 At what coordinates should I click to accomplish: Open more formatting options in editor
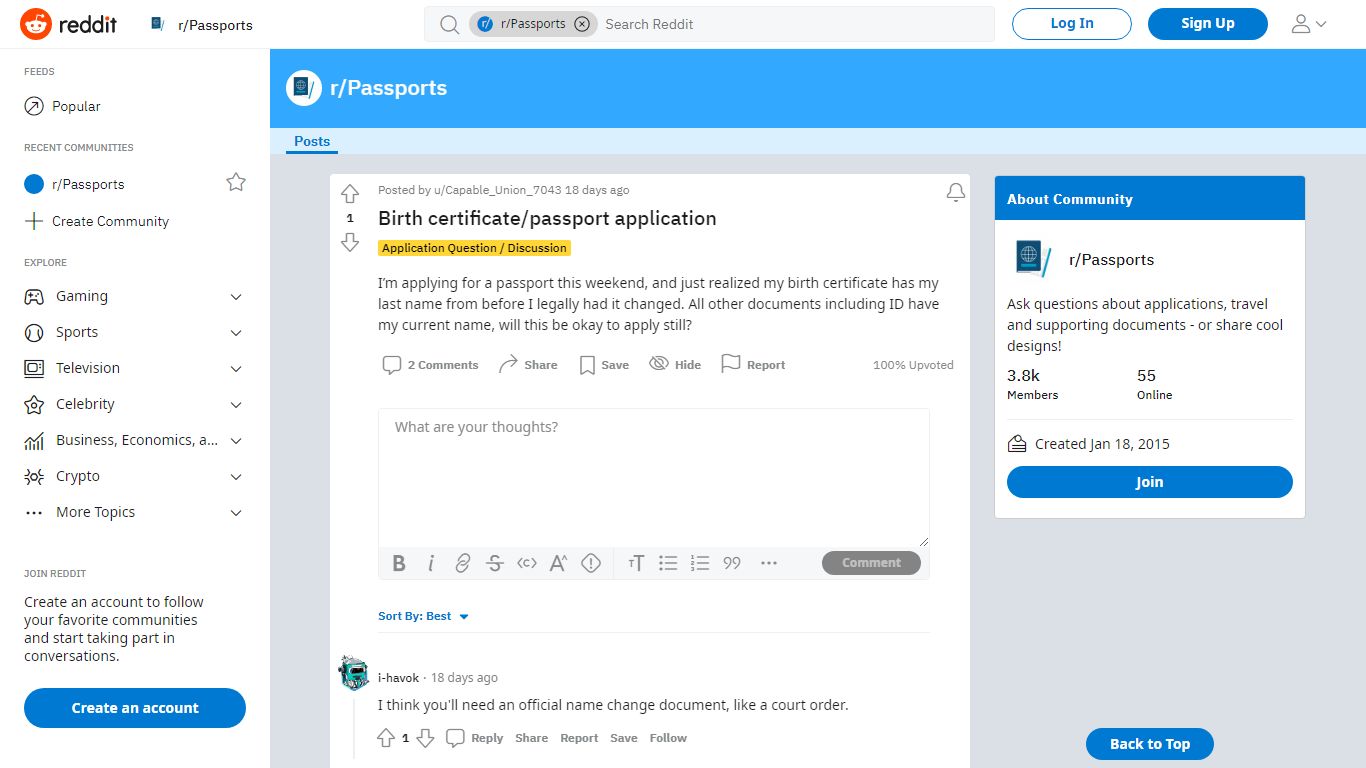[769, 563]
